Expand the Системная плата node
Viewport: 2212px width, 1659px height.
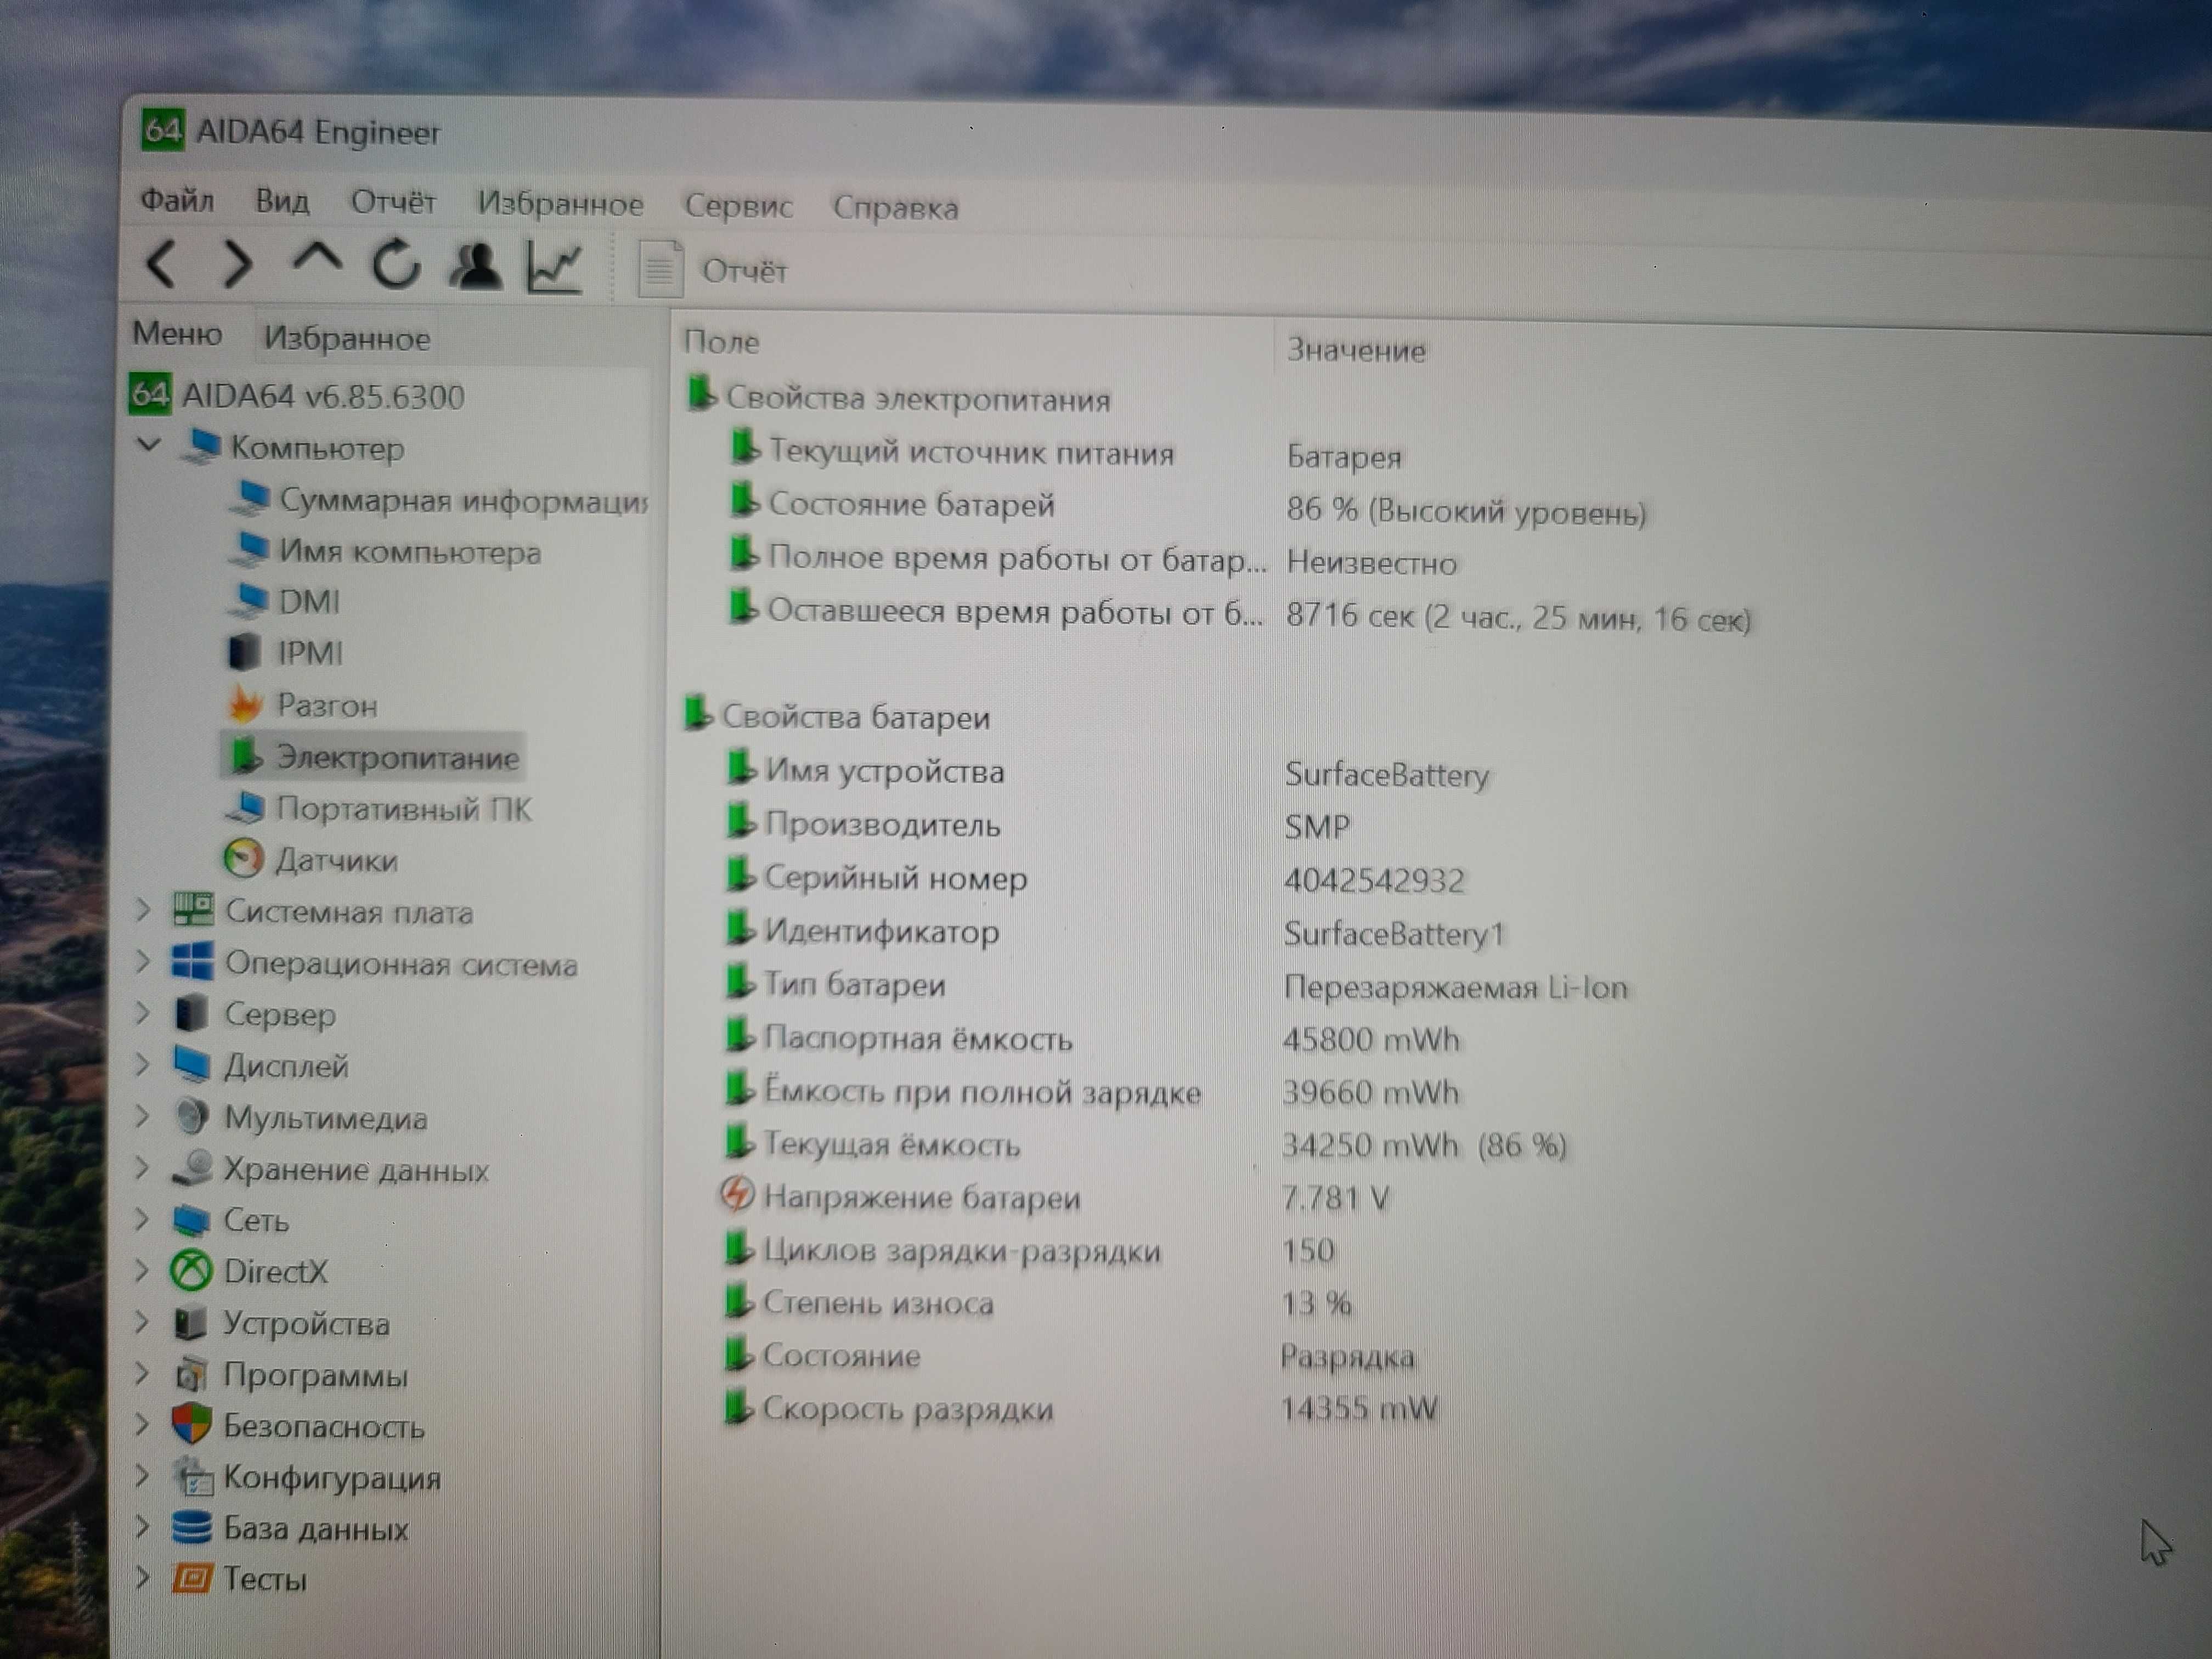142,909
